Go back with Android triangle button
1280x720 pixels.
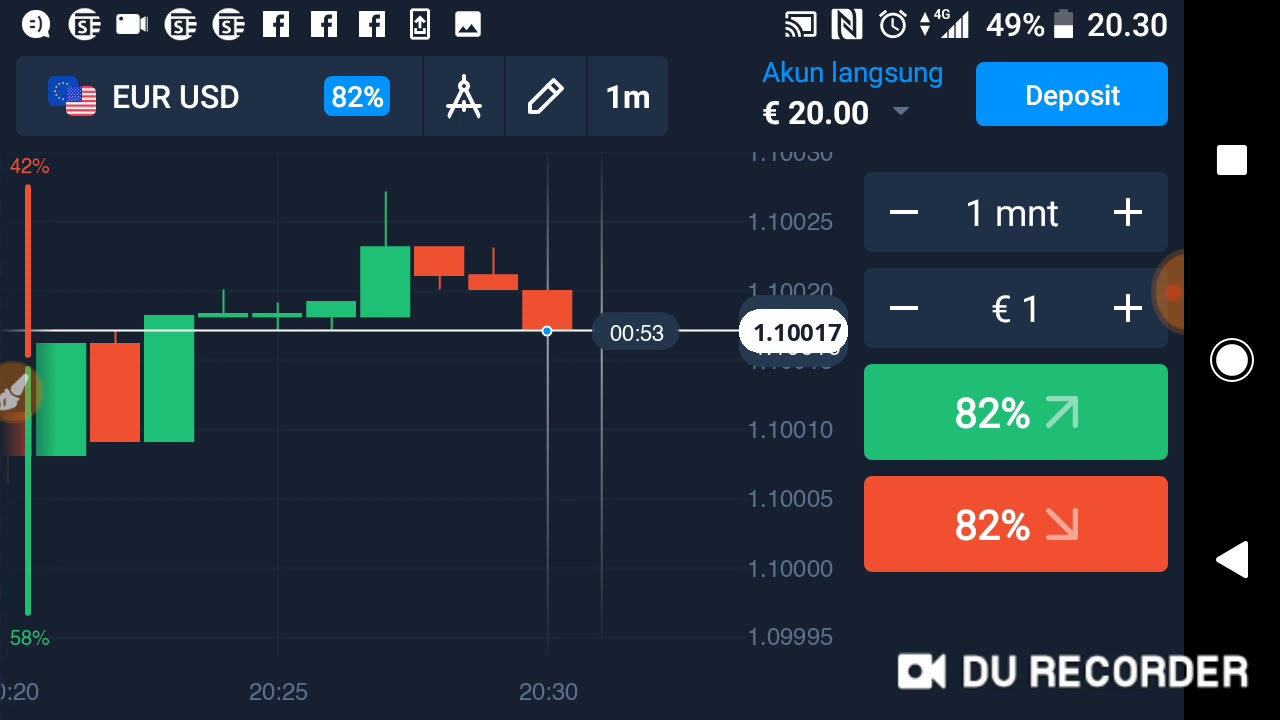point(1232,560)
